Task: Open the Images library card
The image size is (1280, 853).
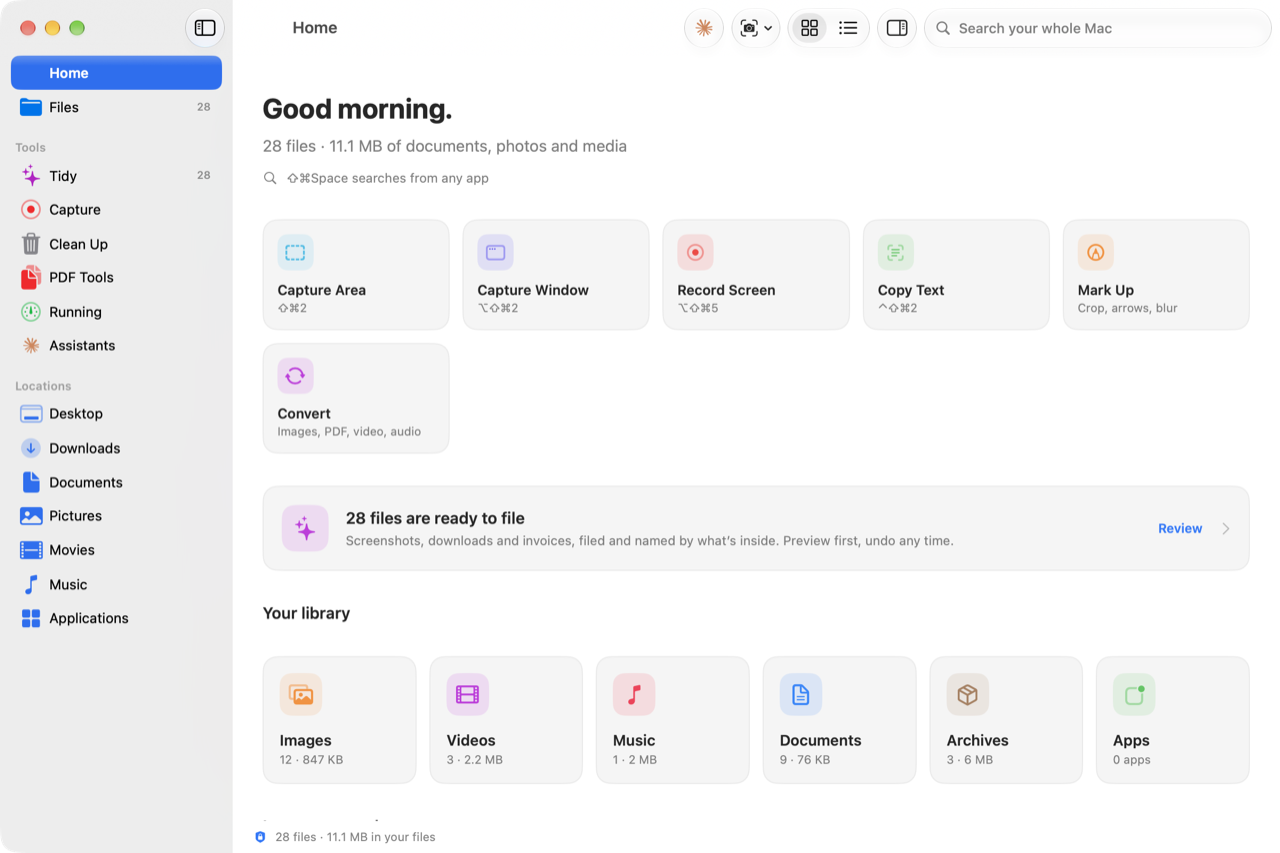Action: (x=339, y=720)
